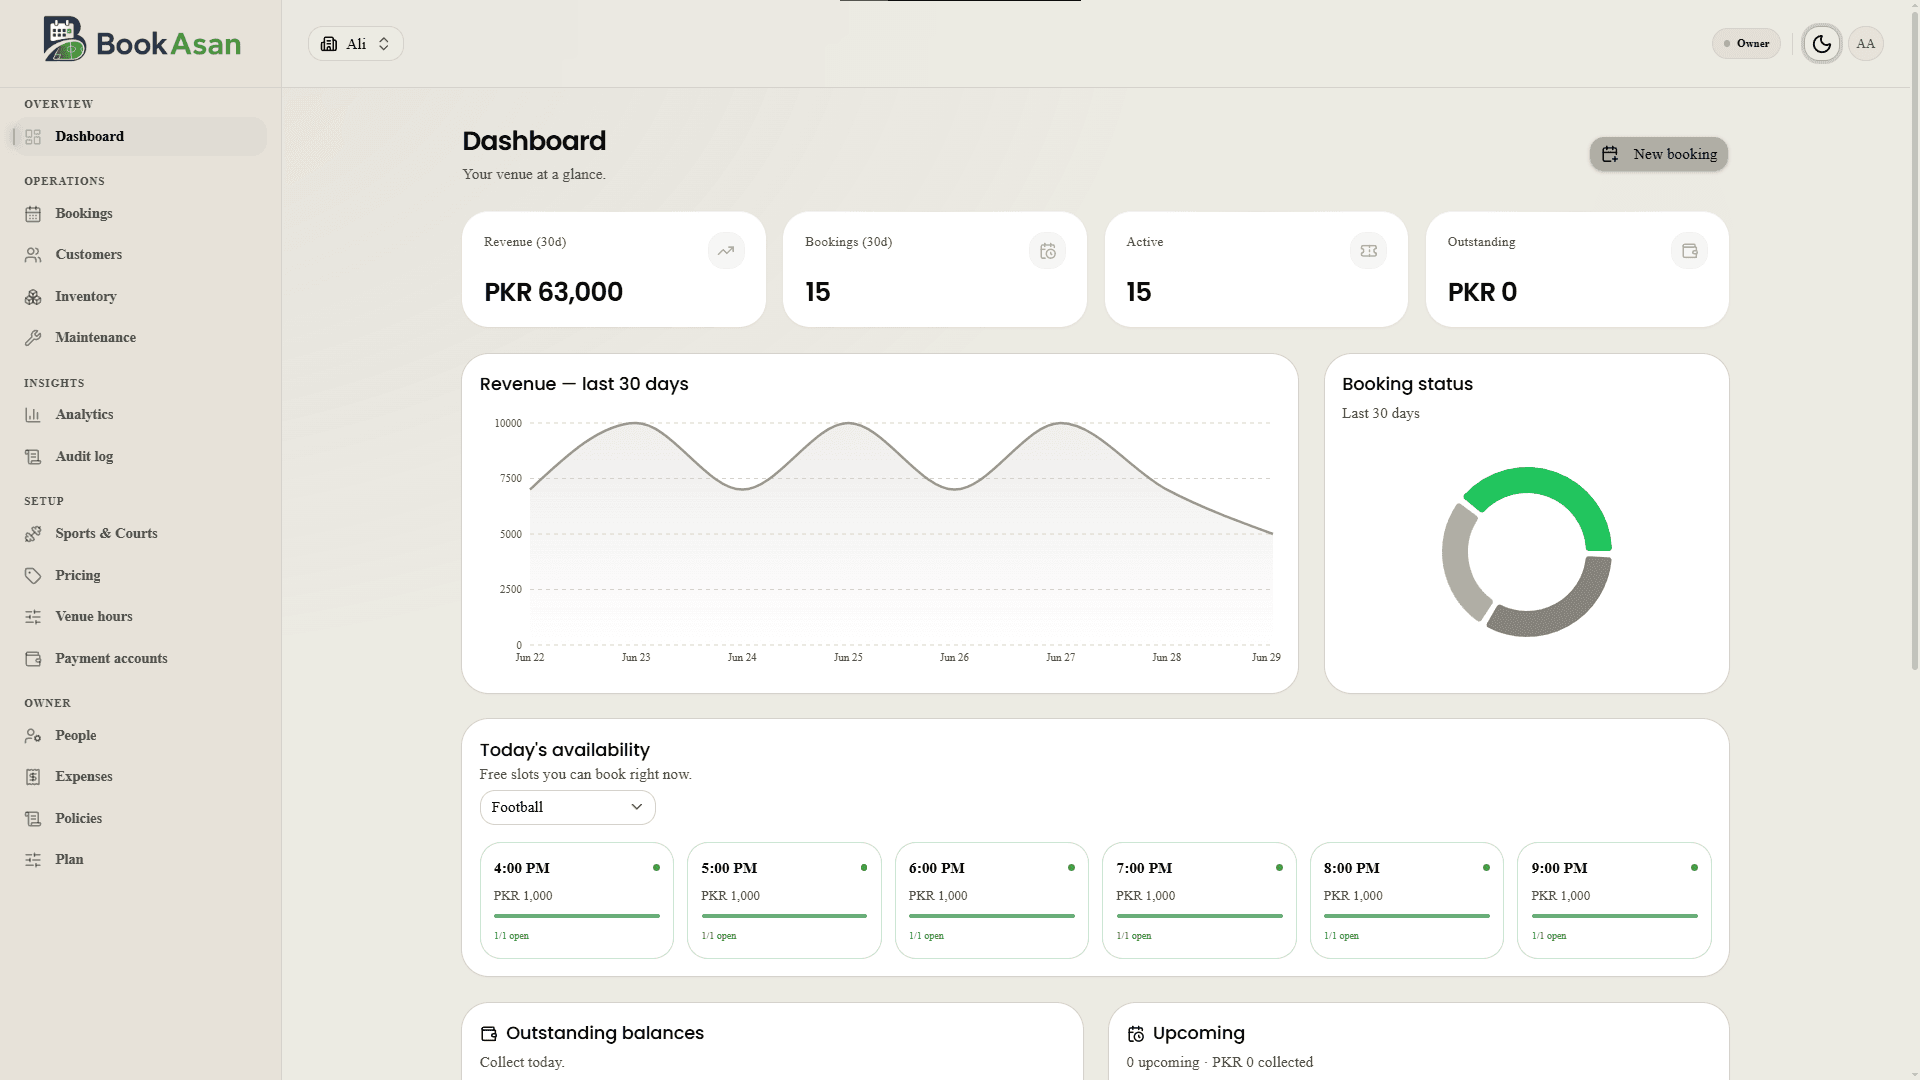Click the '0 upcoming · PKR 0 collected' text

1219,1063
